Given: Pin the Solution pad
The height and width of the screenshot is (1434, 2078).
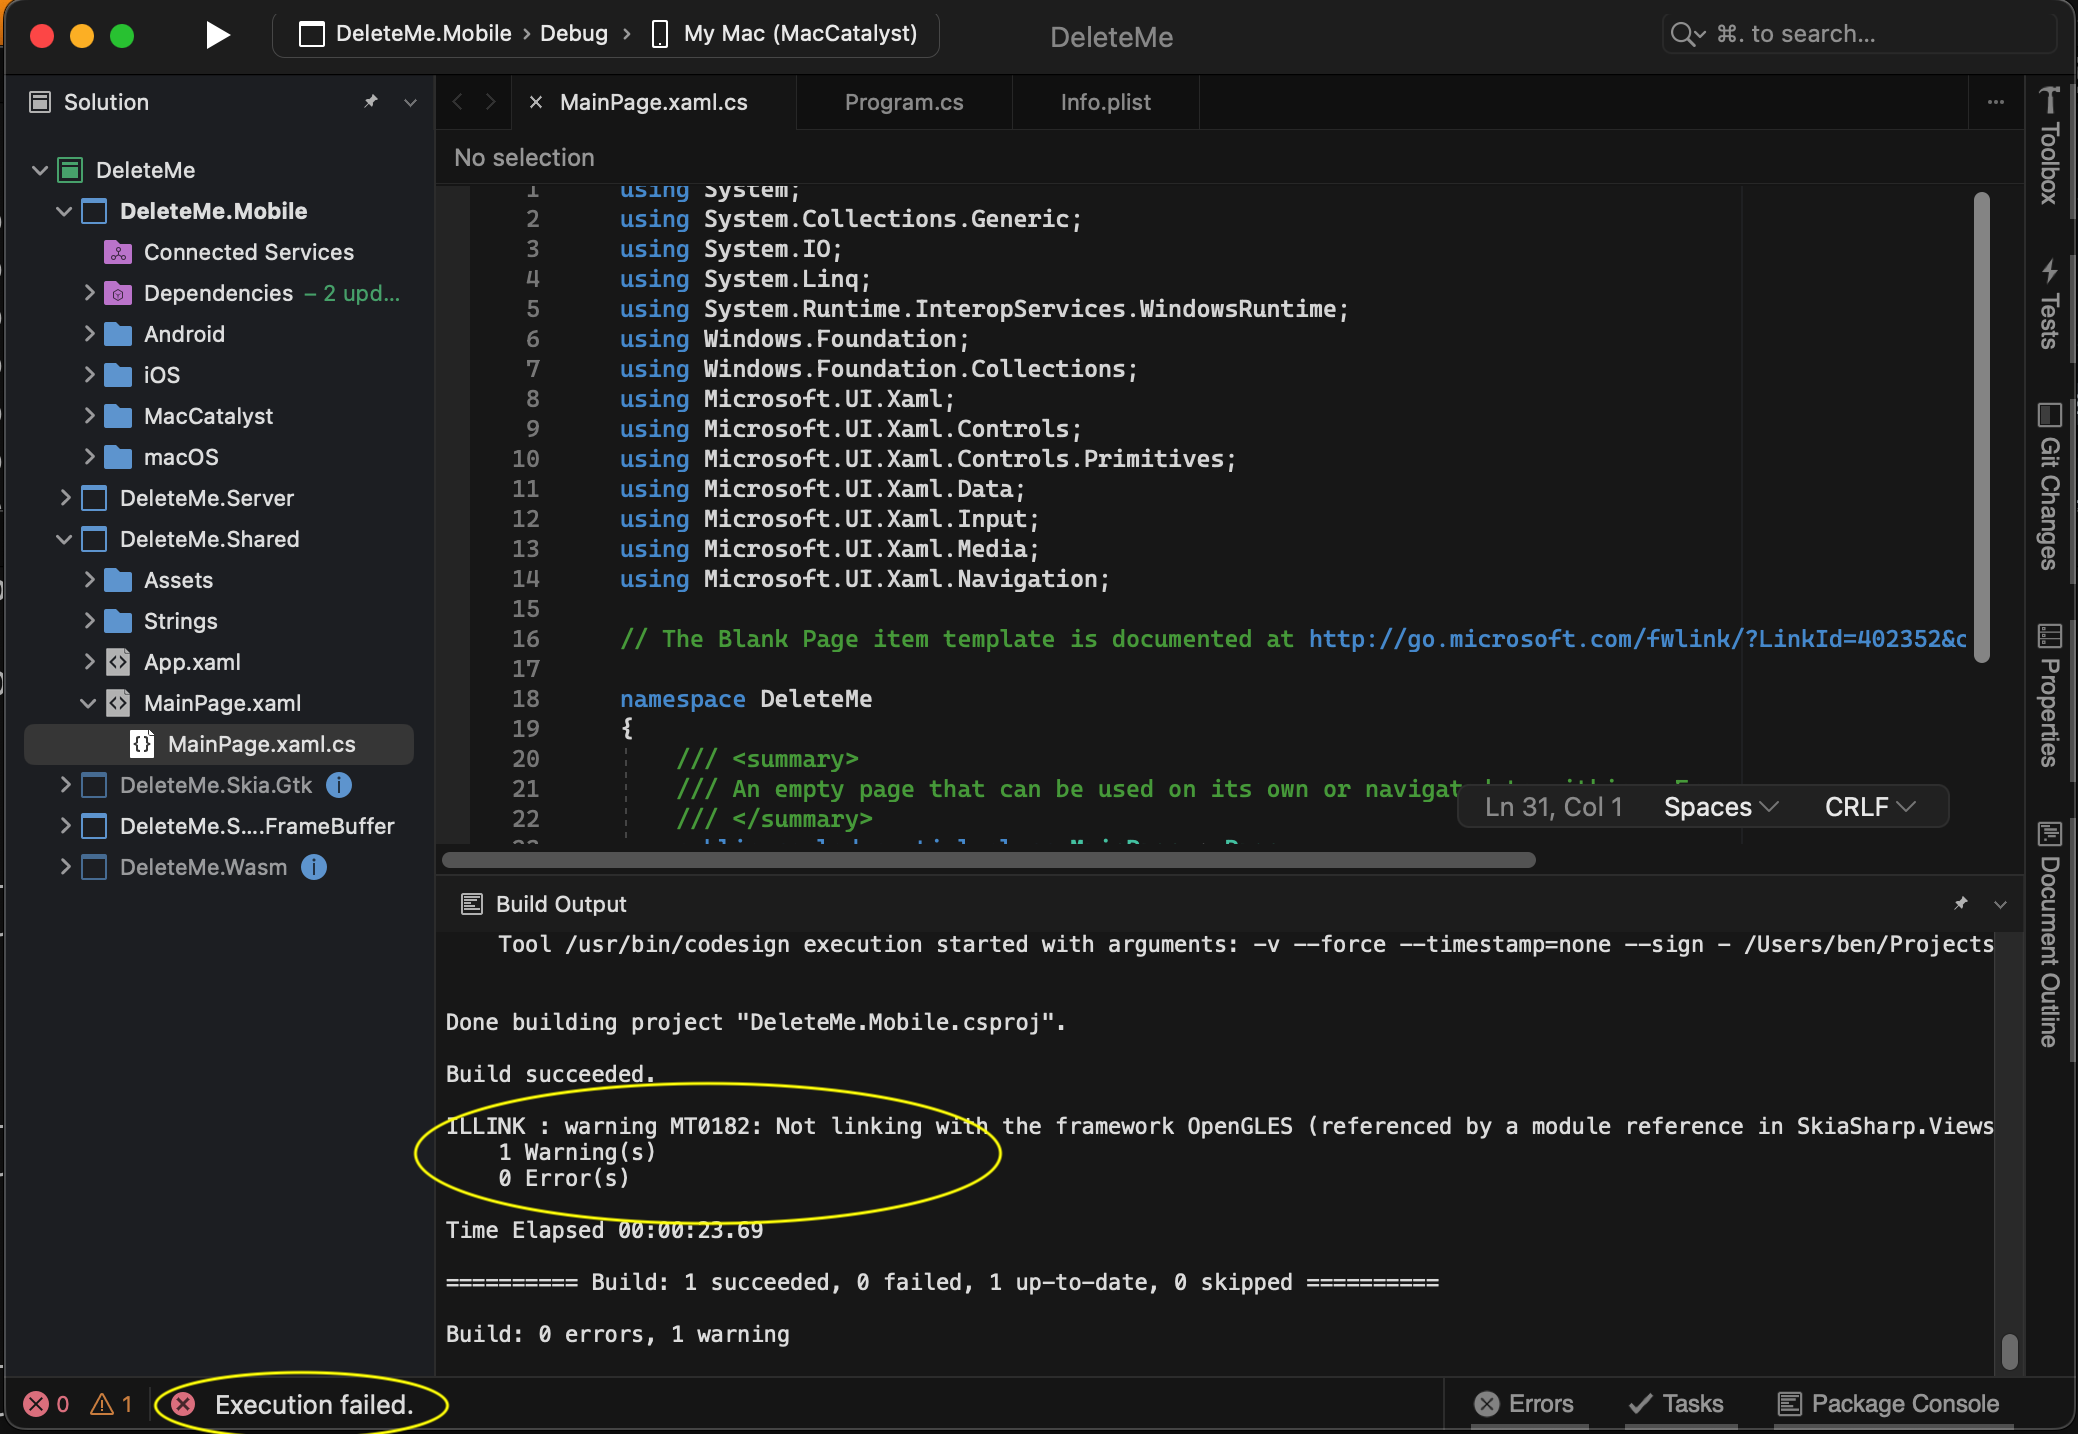Looking at the screenshot, I should [371, 101].
